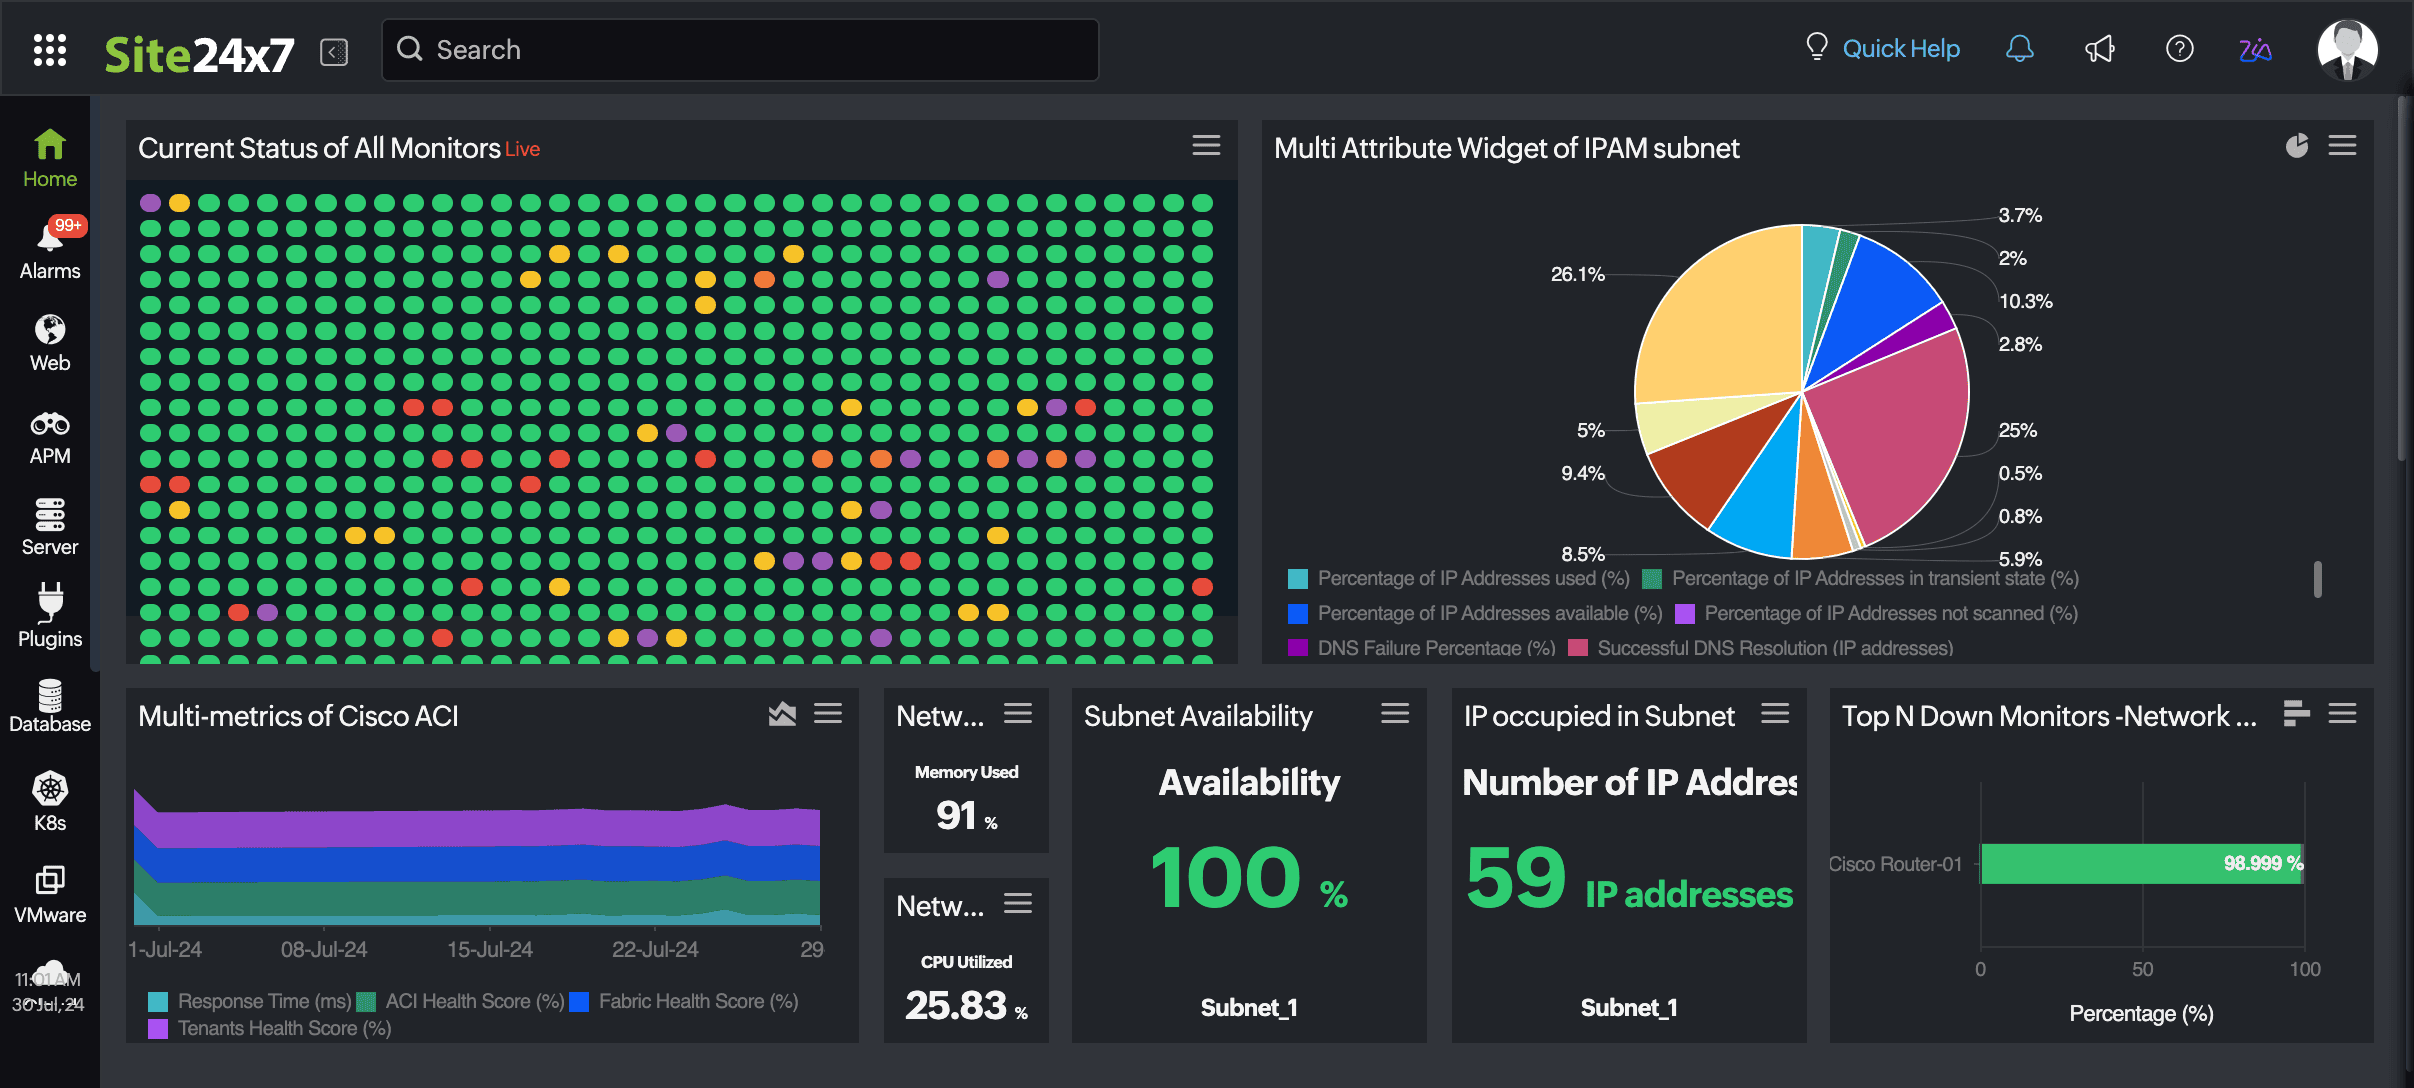Open the apps grid launcher icon
Viewport: 2414px width, 1088px height.
click(x=50, y=50)
